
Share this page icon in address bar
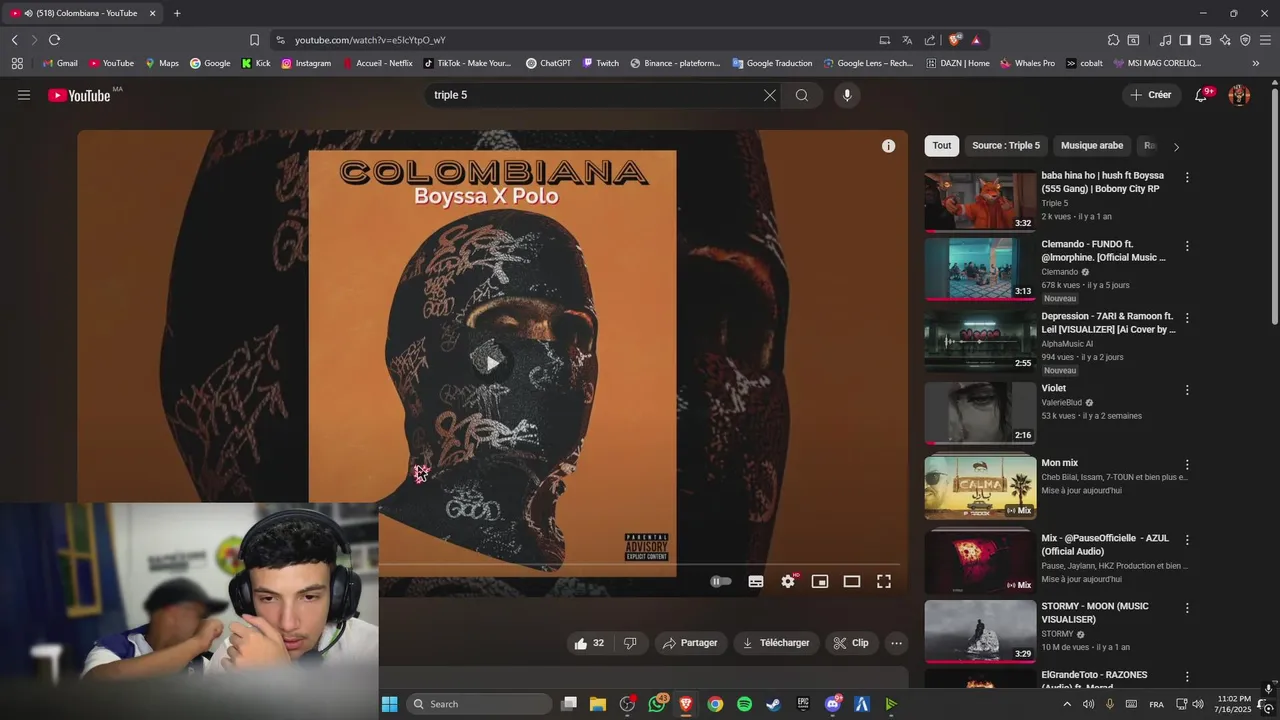(x=930, y=40)
